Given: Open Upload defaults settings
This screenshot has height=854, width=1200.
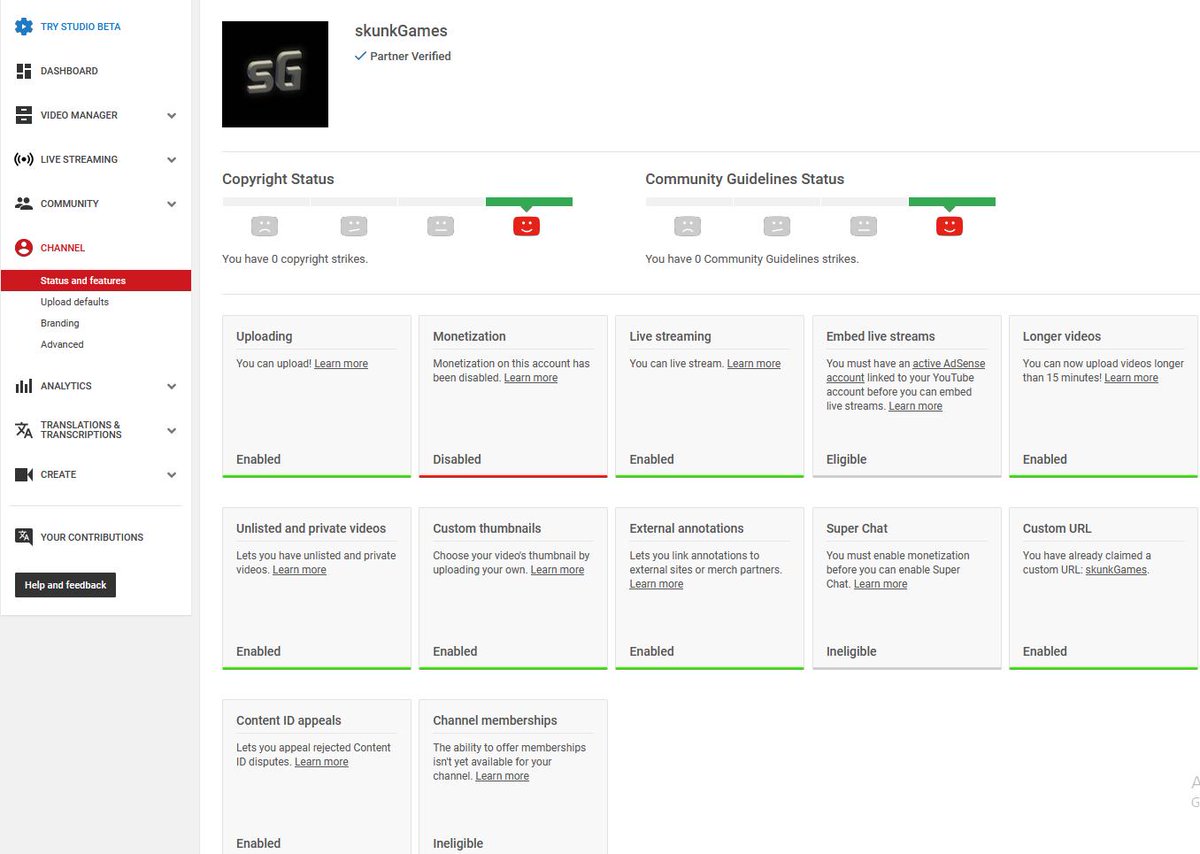Looking at the screenshot, I should [75, 302].
